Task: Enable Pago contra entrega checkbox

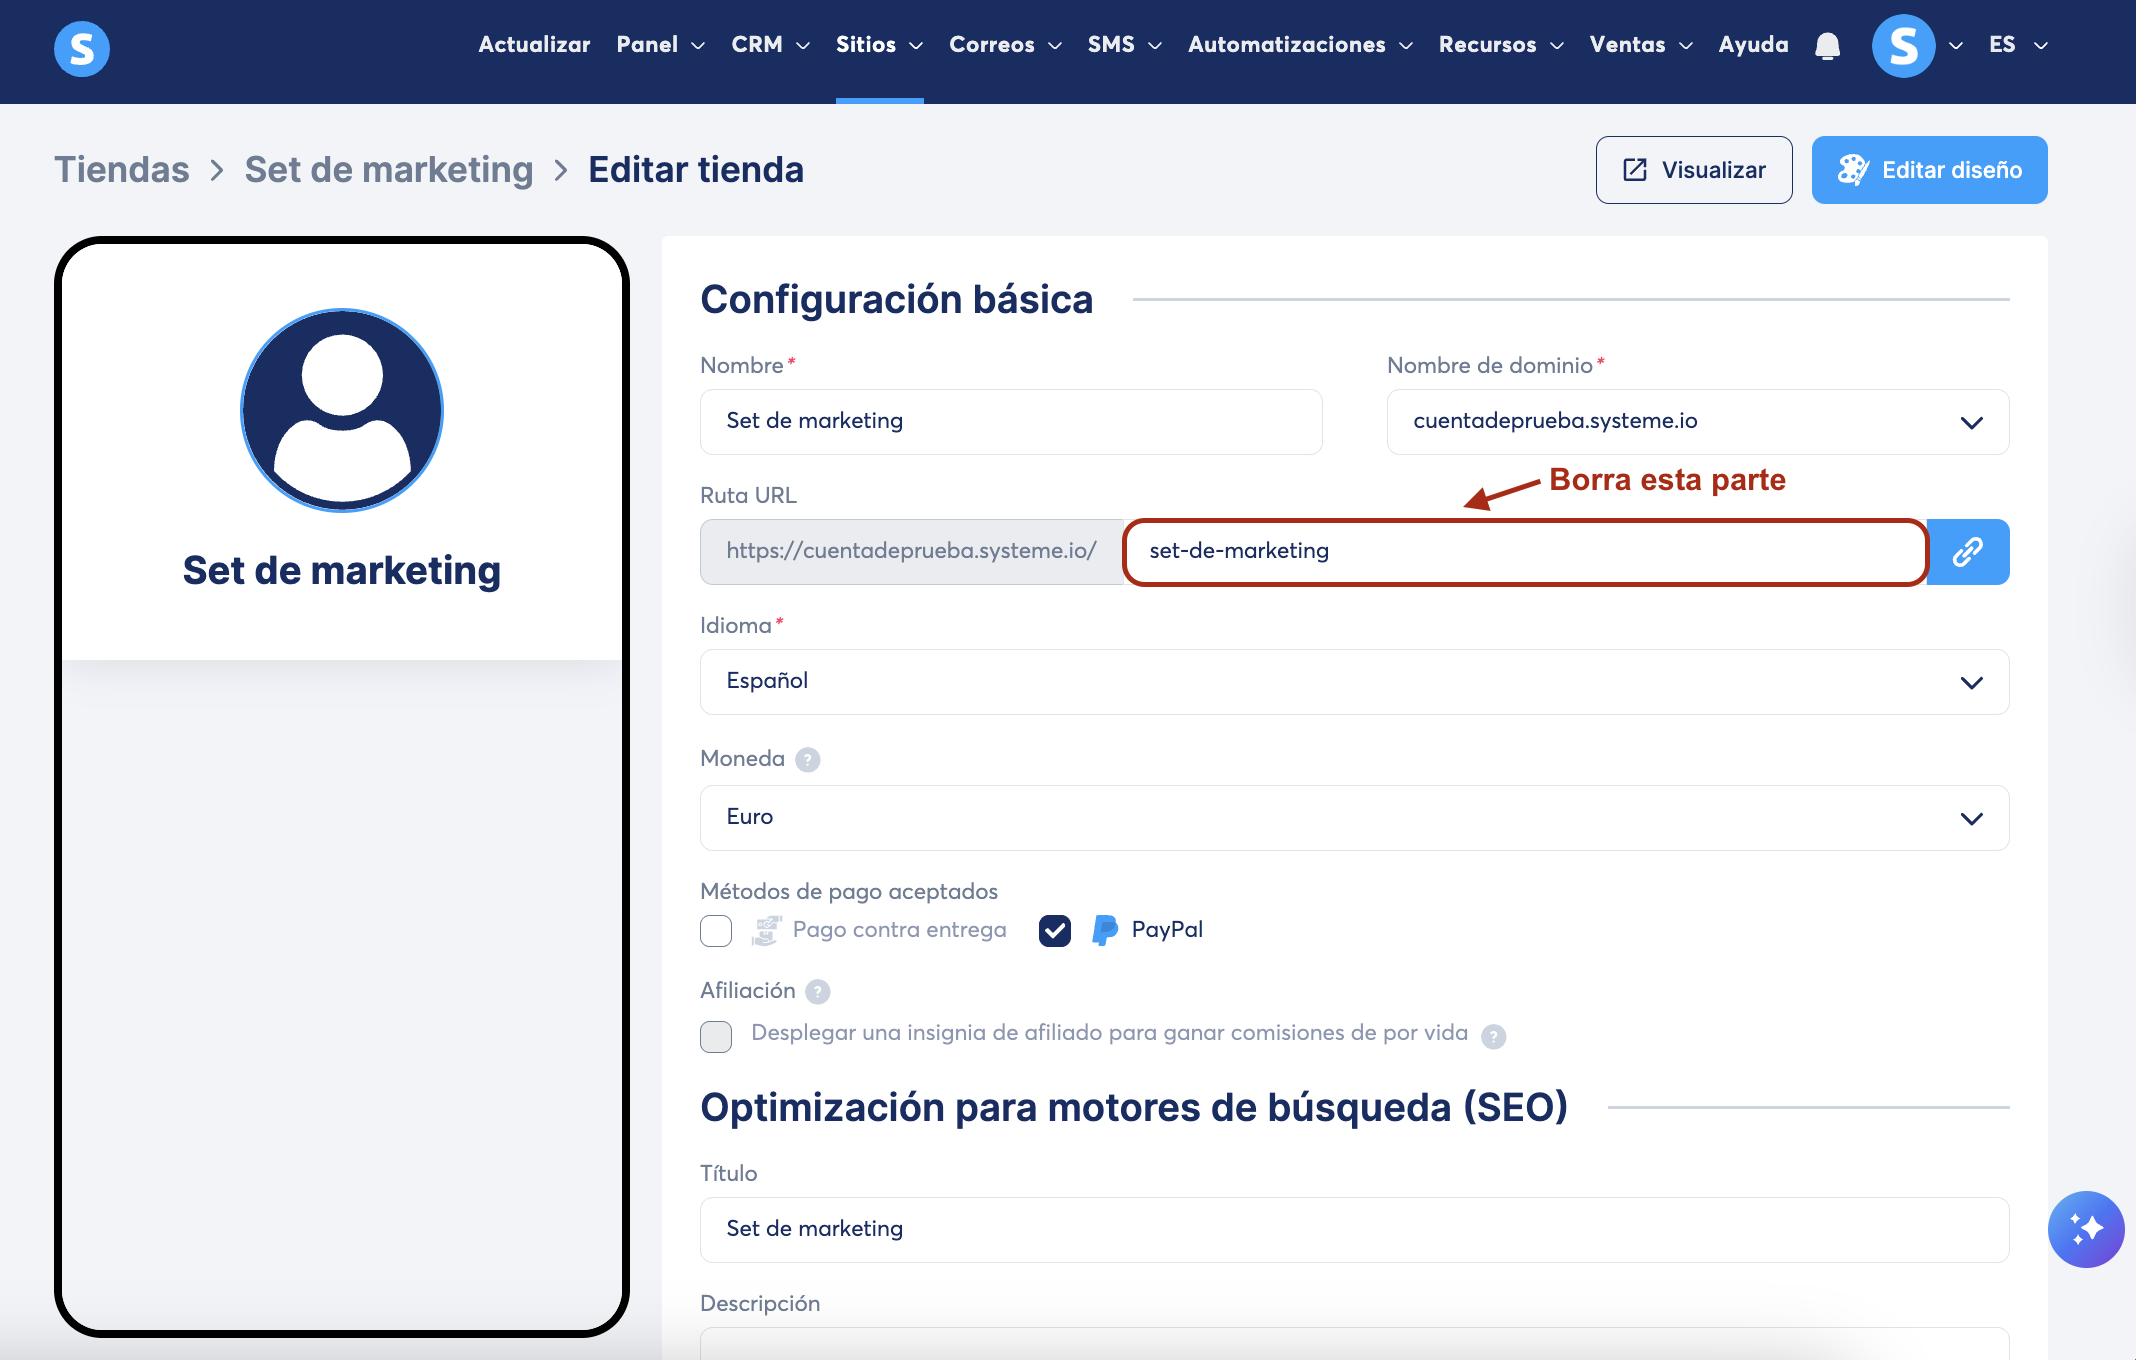Action: point(716,931)
